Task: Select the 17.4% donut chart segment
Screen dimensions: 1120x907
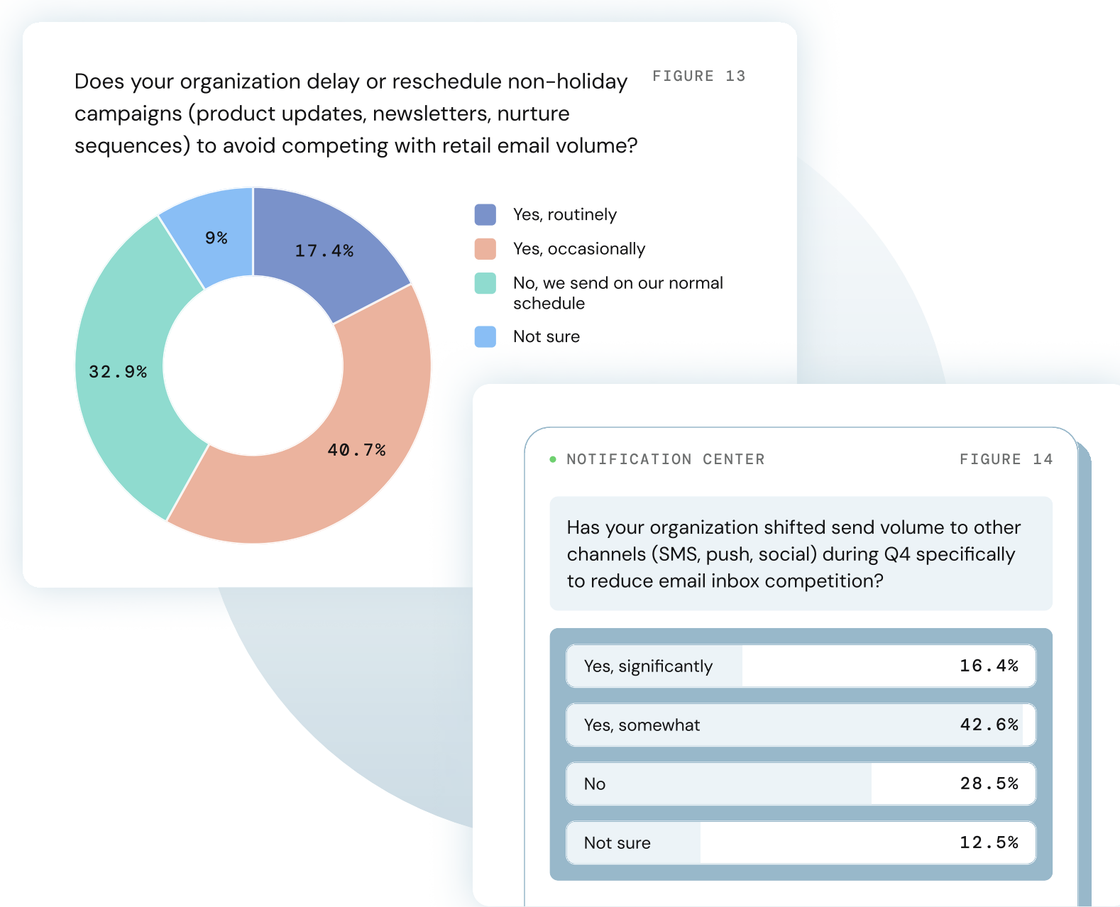Action: click(x=325, y=251)
